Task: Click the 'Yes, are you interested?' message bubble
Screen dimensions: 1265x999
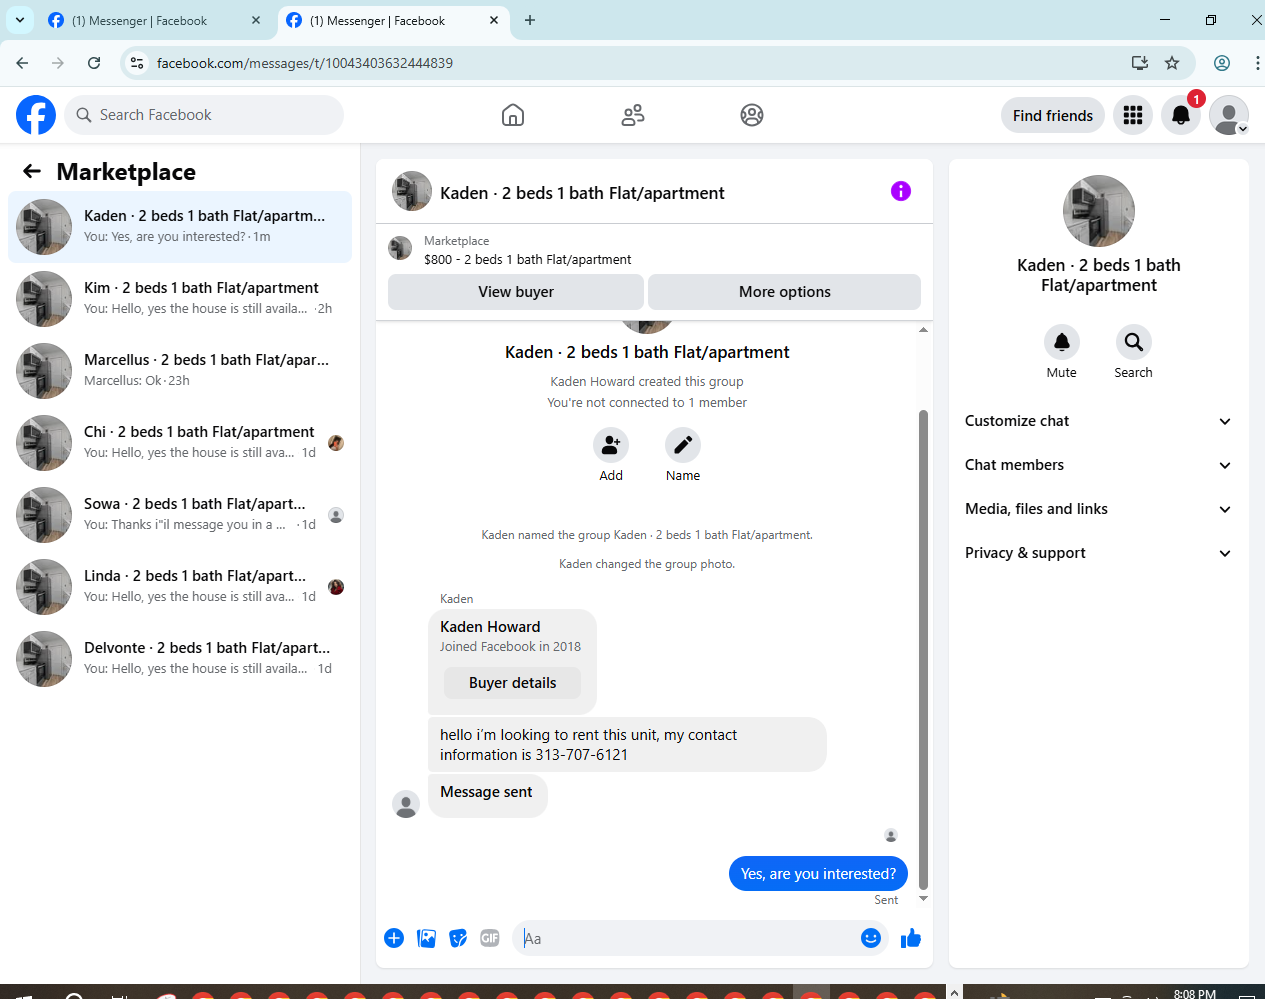Action: tap(819, 873)
